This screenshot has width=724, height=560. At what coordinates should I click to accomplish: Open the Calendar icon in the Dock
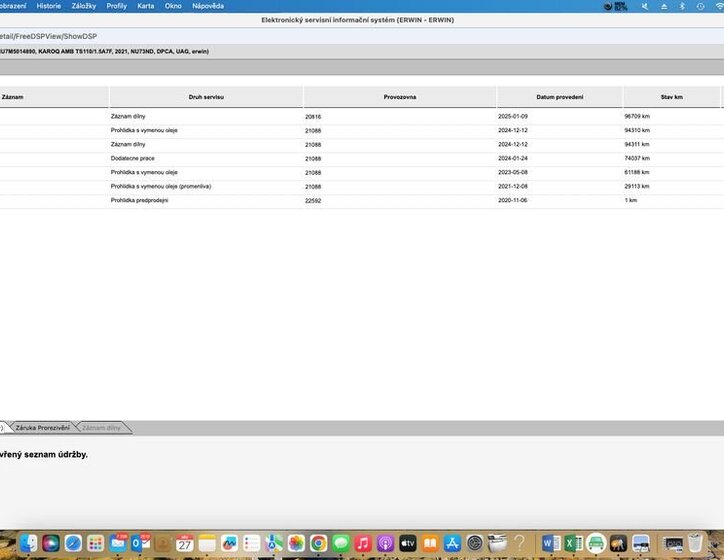tap(185, 543)
